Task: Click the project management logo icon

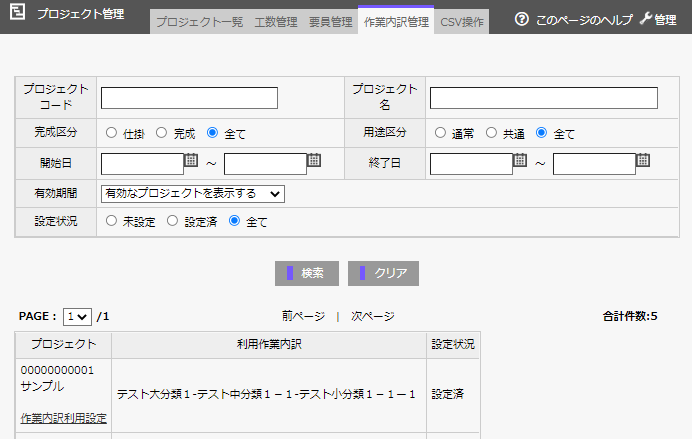Action: [16, 17]
